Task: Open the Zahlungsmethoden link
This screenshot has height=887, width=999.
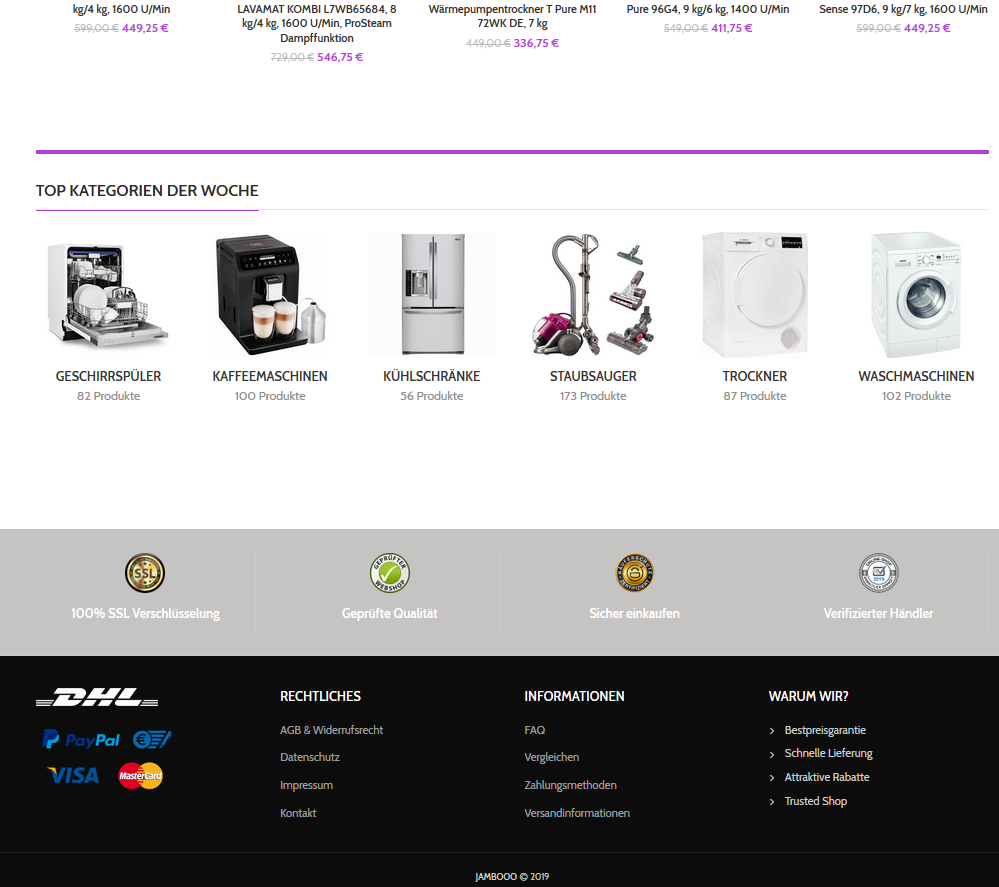Action: coord(570,785)
